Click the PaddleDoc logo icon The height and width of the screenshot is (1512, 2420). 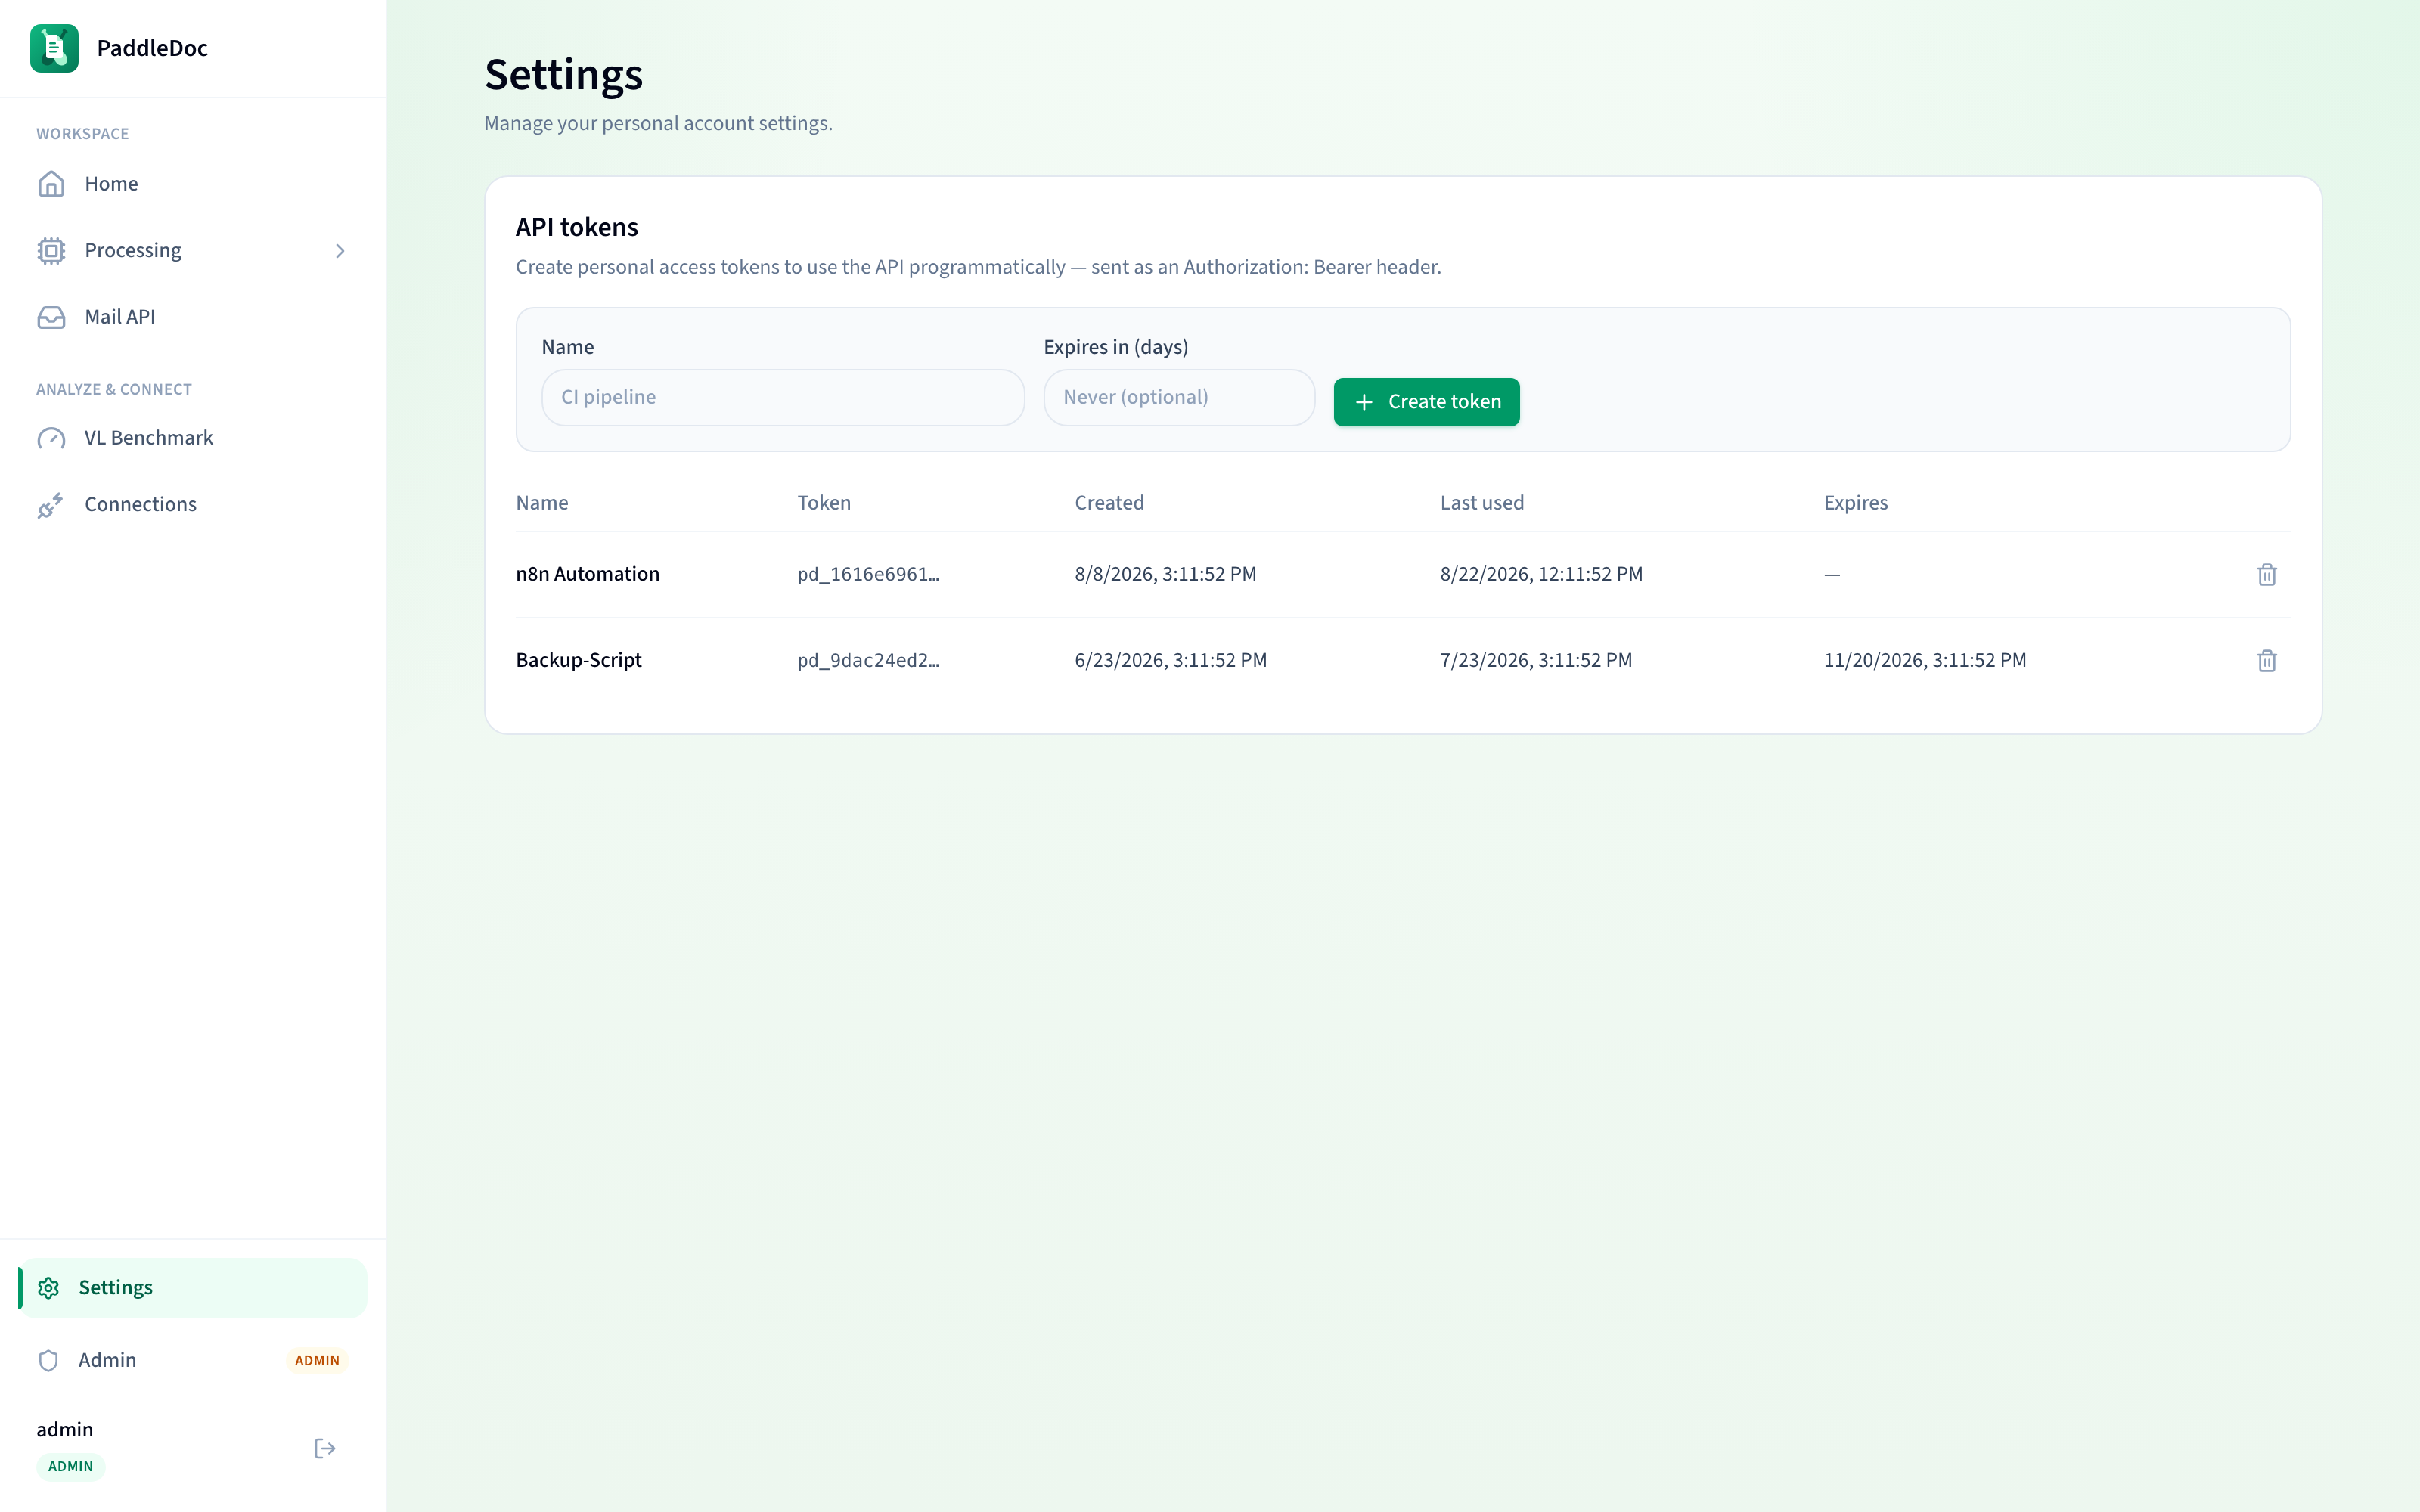click(54, 48)
